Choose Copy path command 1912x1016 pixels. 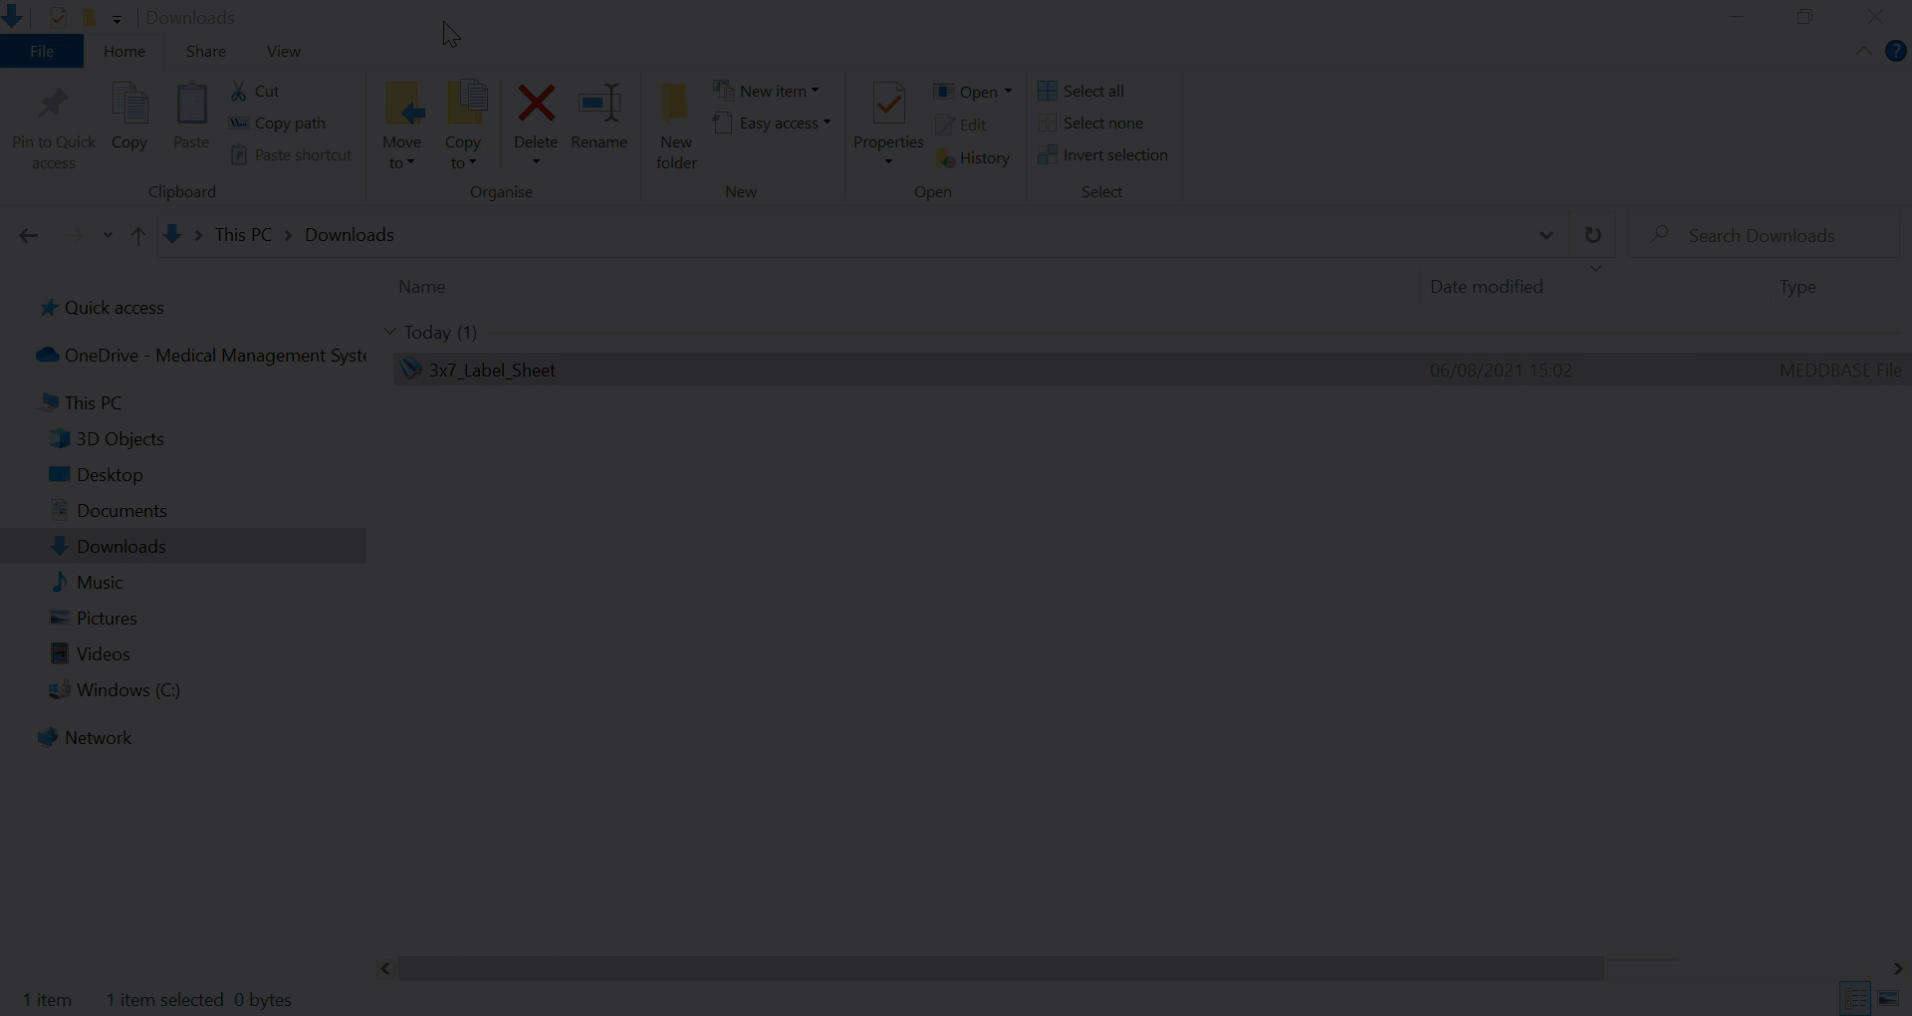[277, 123]
